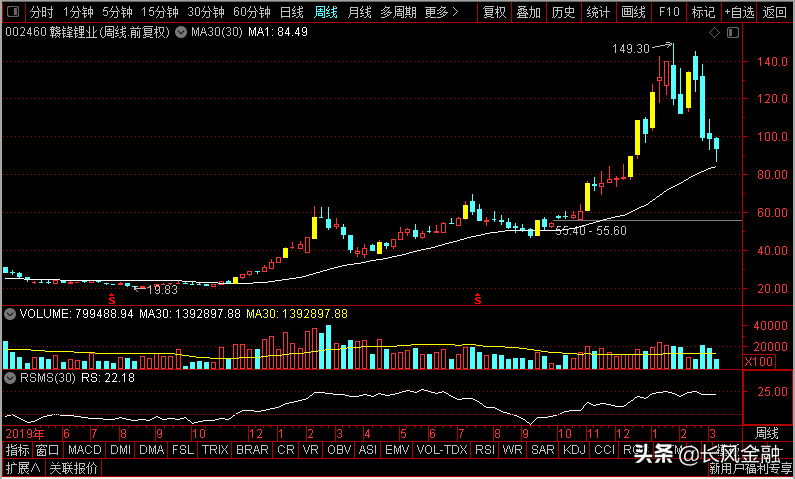
Task: Open the F10 company info
Action: point(669,13)
